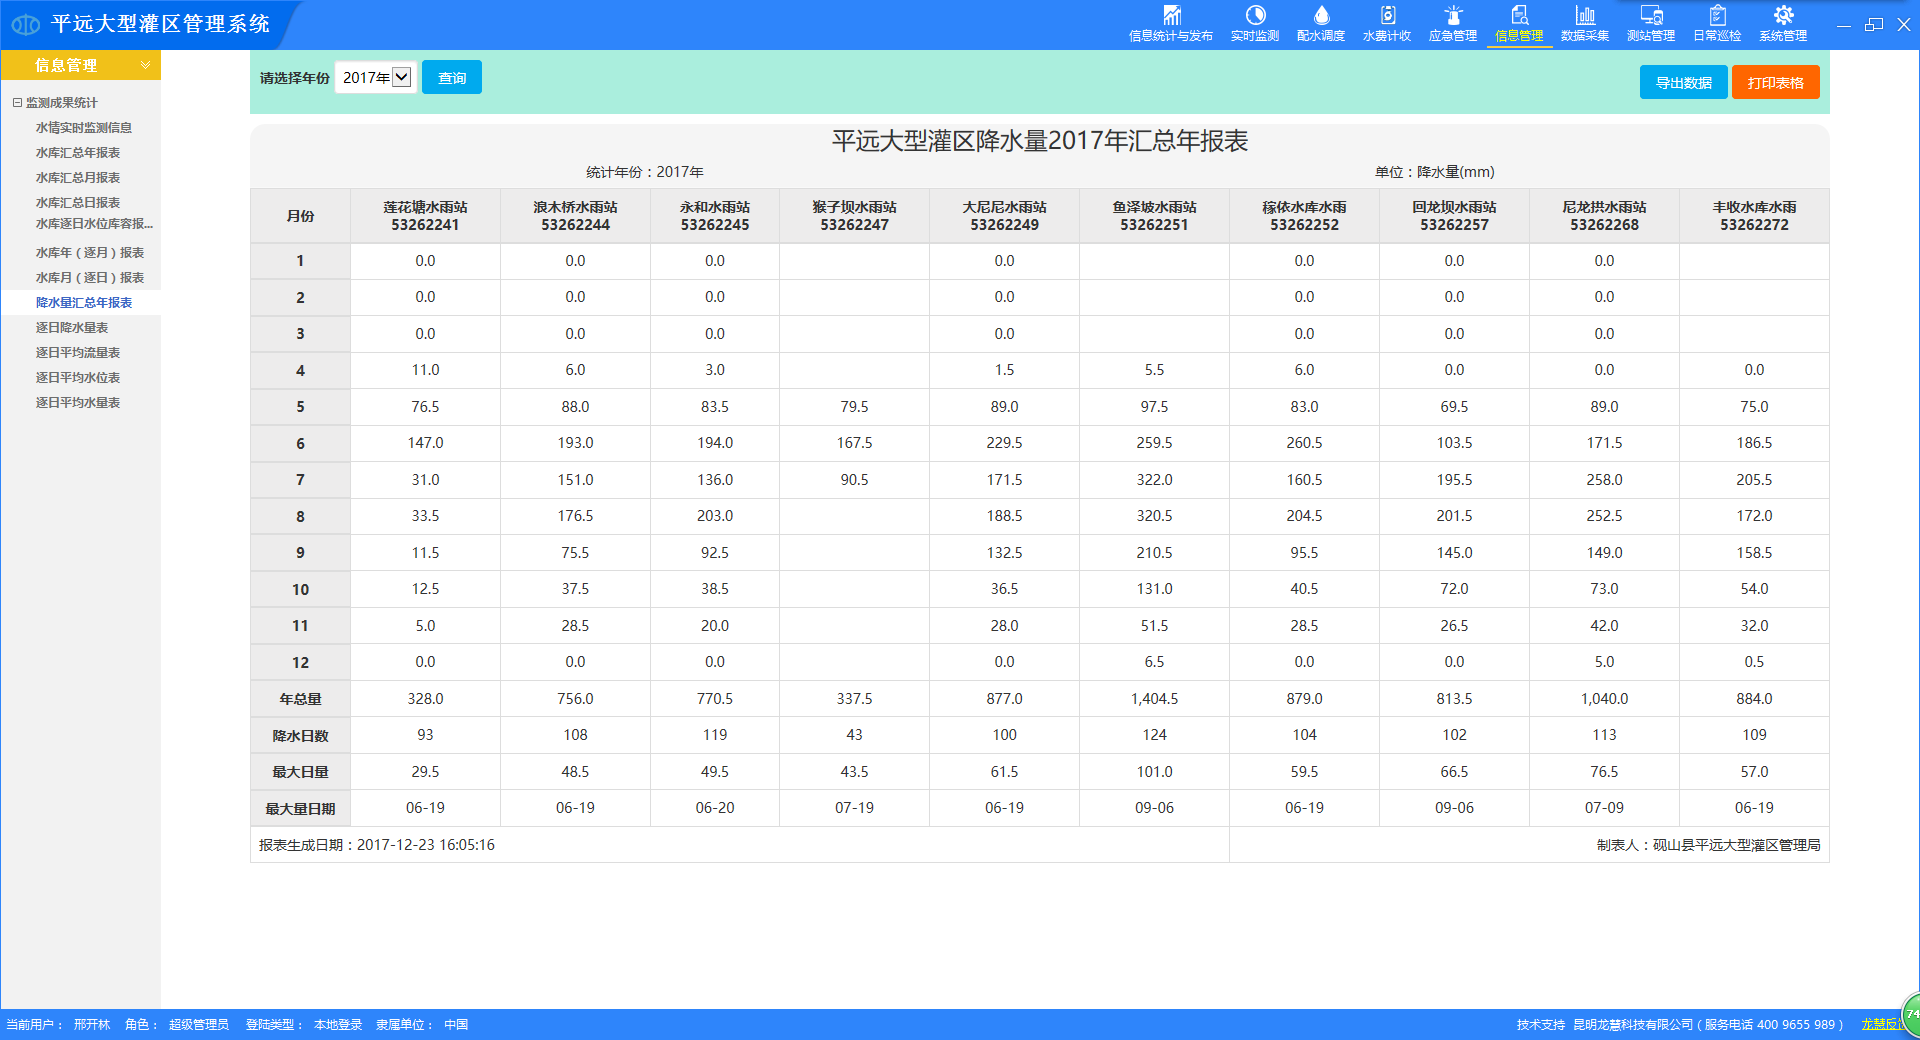Open 水库汇总日报表 in sidebar
The image size is (1920, 1040).
(x=78, y=203)
